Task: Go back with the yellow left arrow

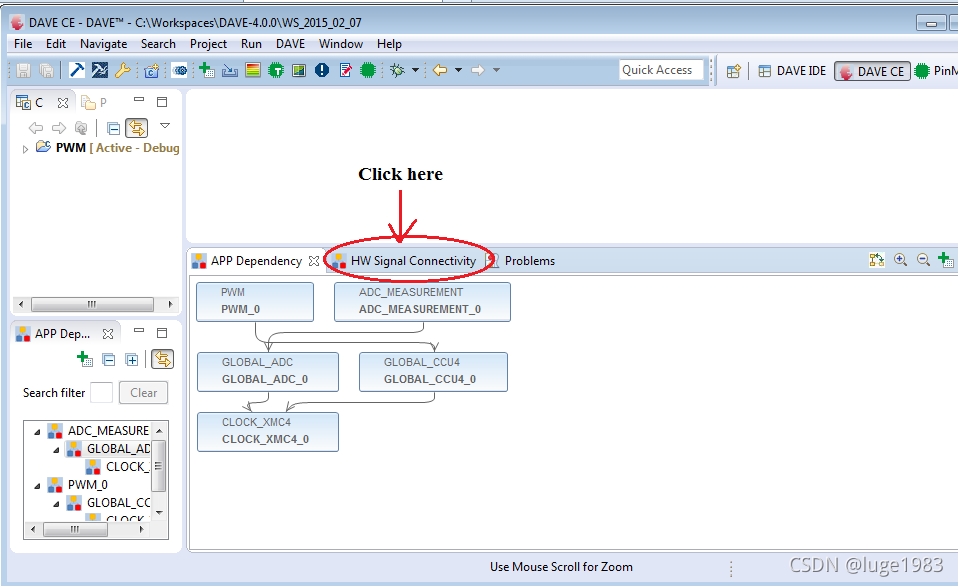Action: 440,70
